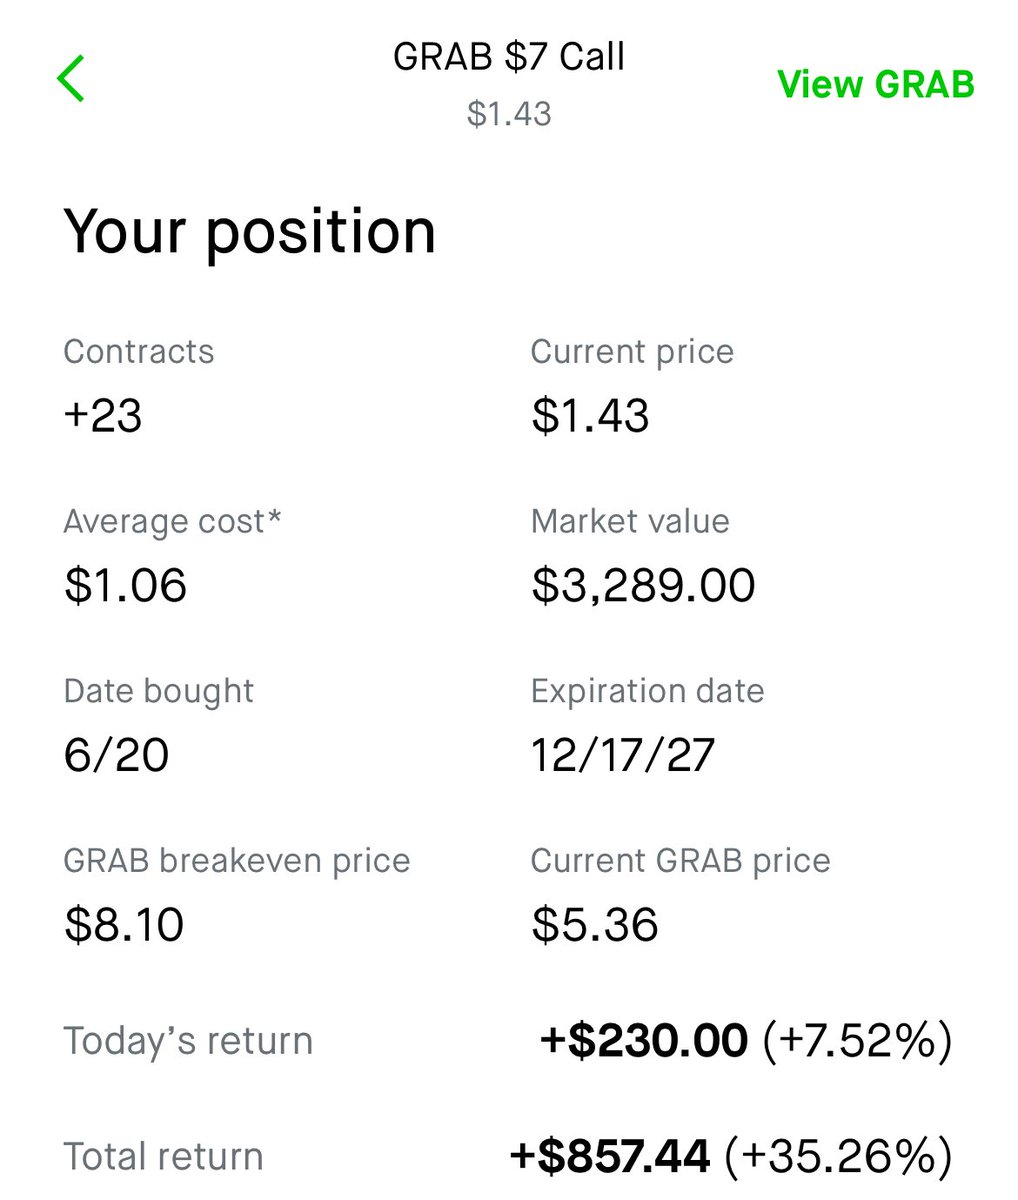Image resolution: width=1018 pixels, height=1200 pixels.
Task: Tap the Contracts label
Action: (139, 352)
